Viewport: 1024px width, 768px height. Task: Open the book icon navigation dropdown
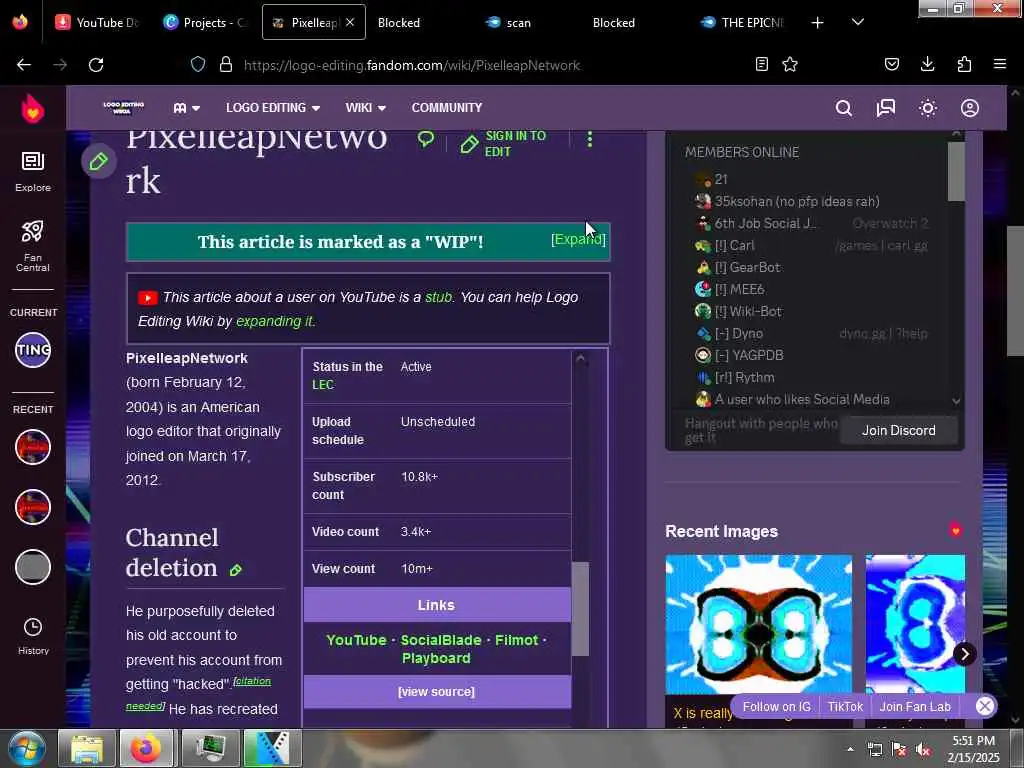pos(186,108)
